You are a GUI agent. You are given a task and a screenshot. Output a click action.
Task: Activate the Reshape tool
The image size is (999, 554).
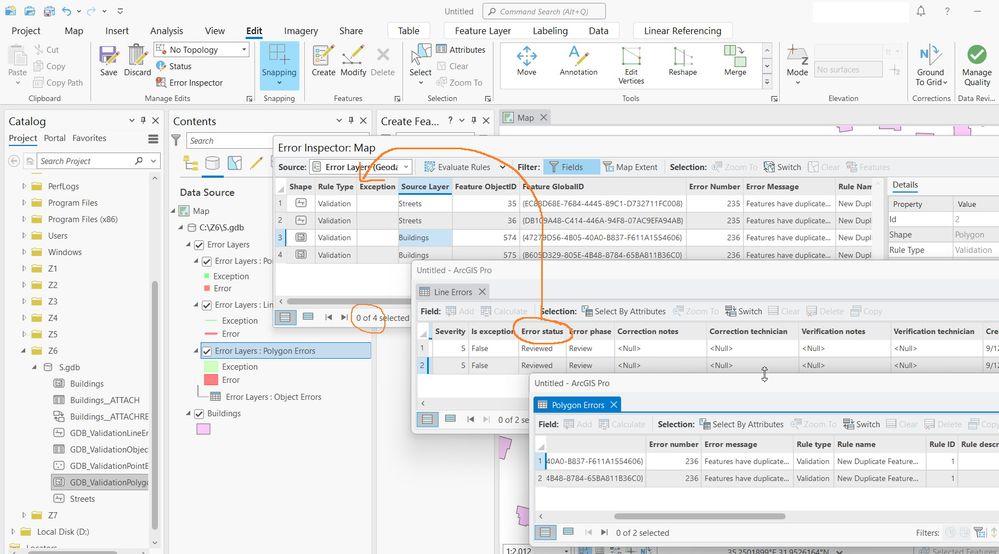pos(682,61)
